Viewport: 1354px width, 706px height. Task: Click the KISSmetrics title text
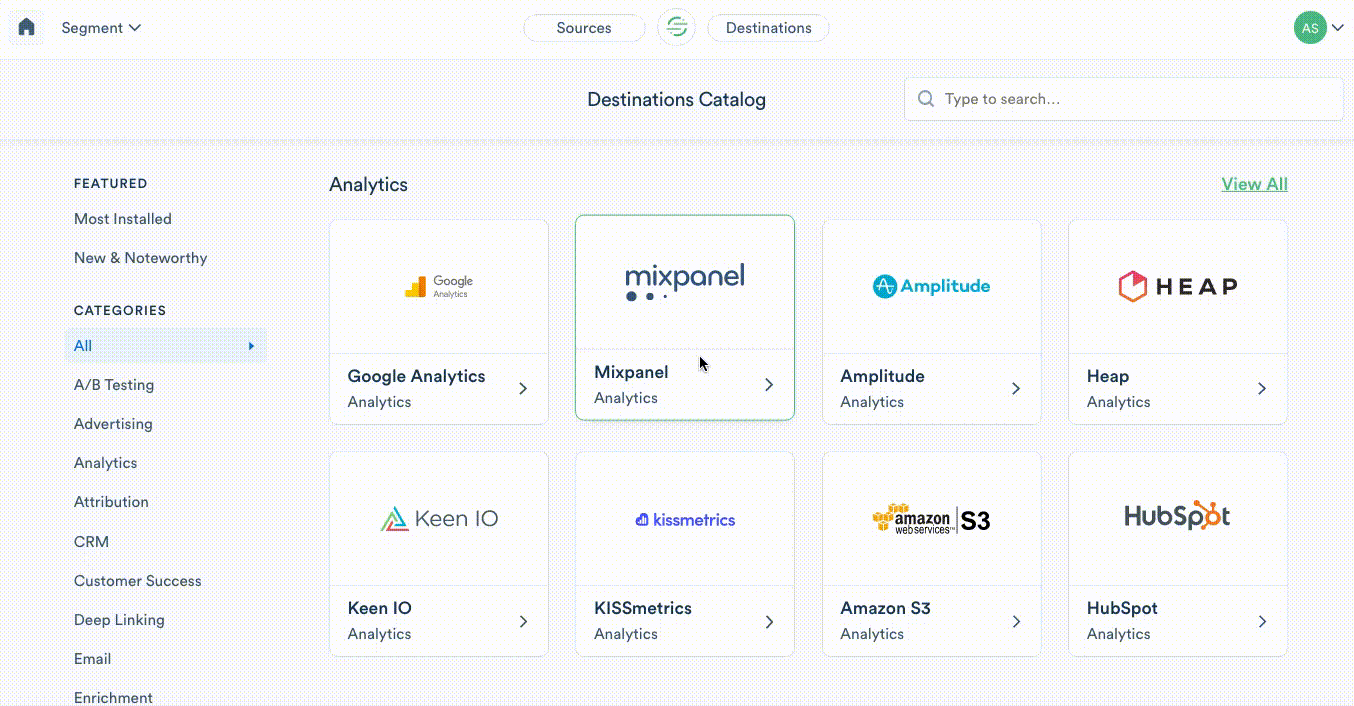(643, 608)
